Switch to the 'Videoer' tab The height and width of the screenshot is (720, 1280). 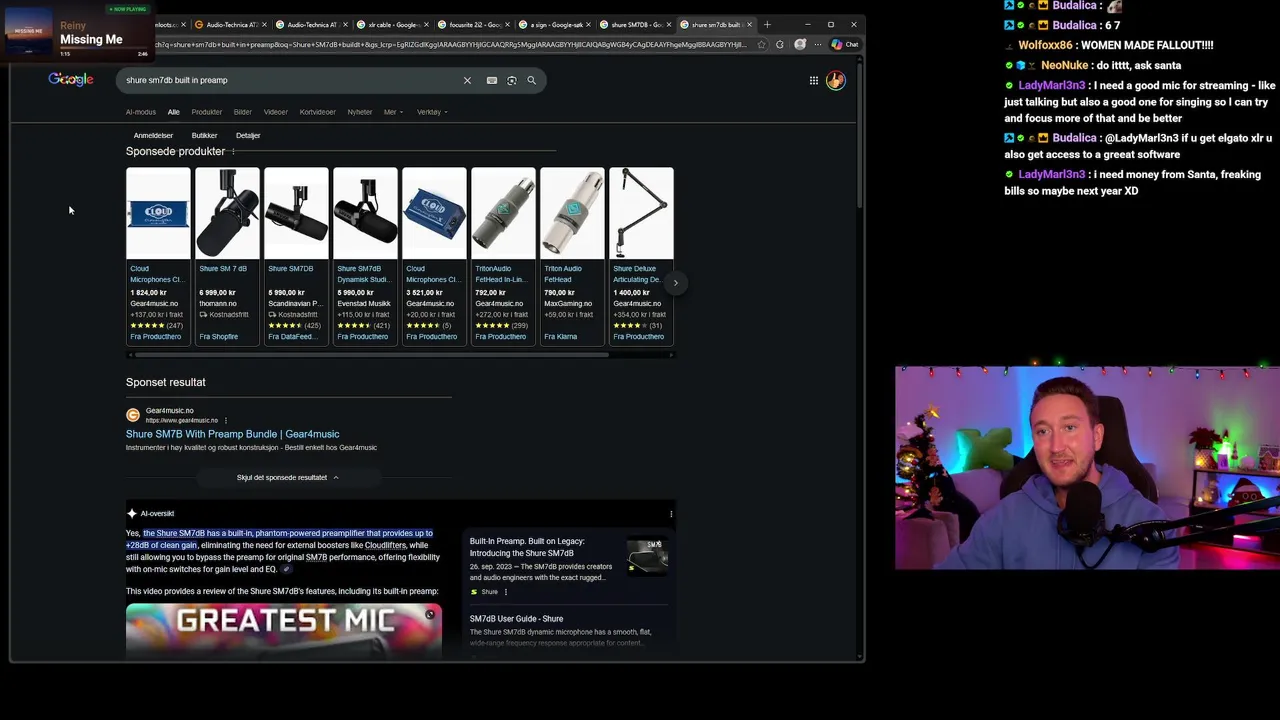click(x=276, y=112)
